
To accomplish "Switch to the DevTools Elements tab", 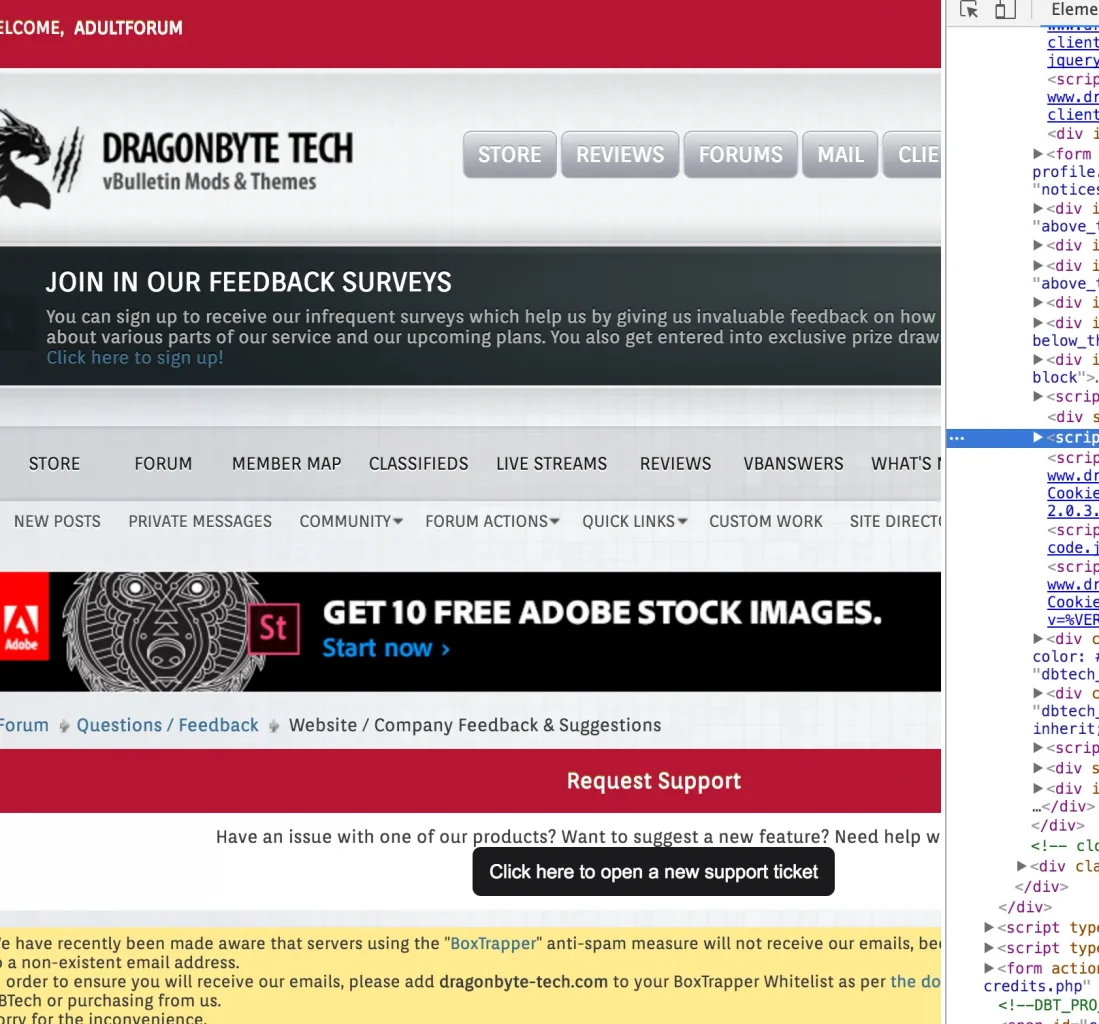I will pyautogui.click(x=1074, y=9).
